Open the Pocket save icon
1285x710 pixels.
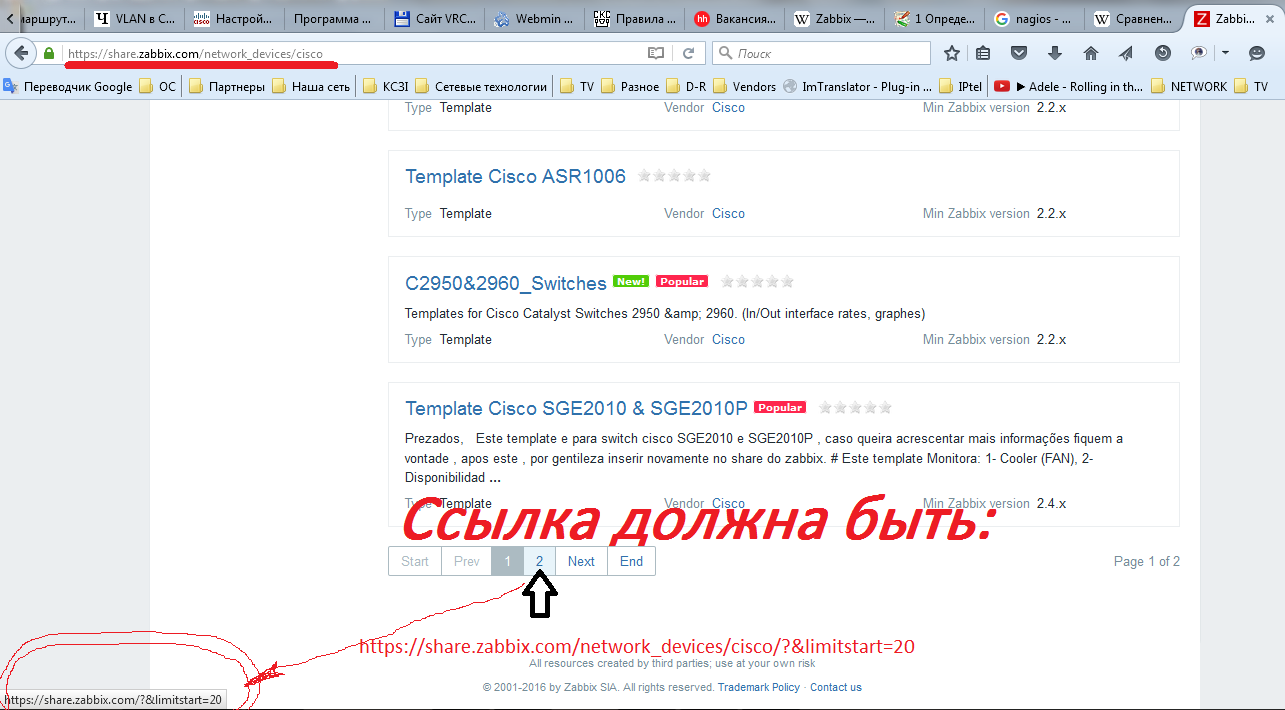pos(1019,53)
